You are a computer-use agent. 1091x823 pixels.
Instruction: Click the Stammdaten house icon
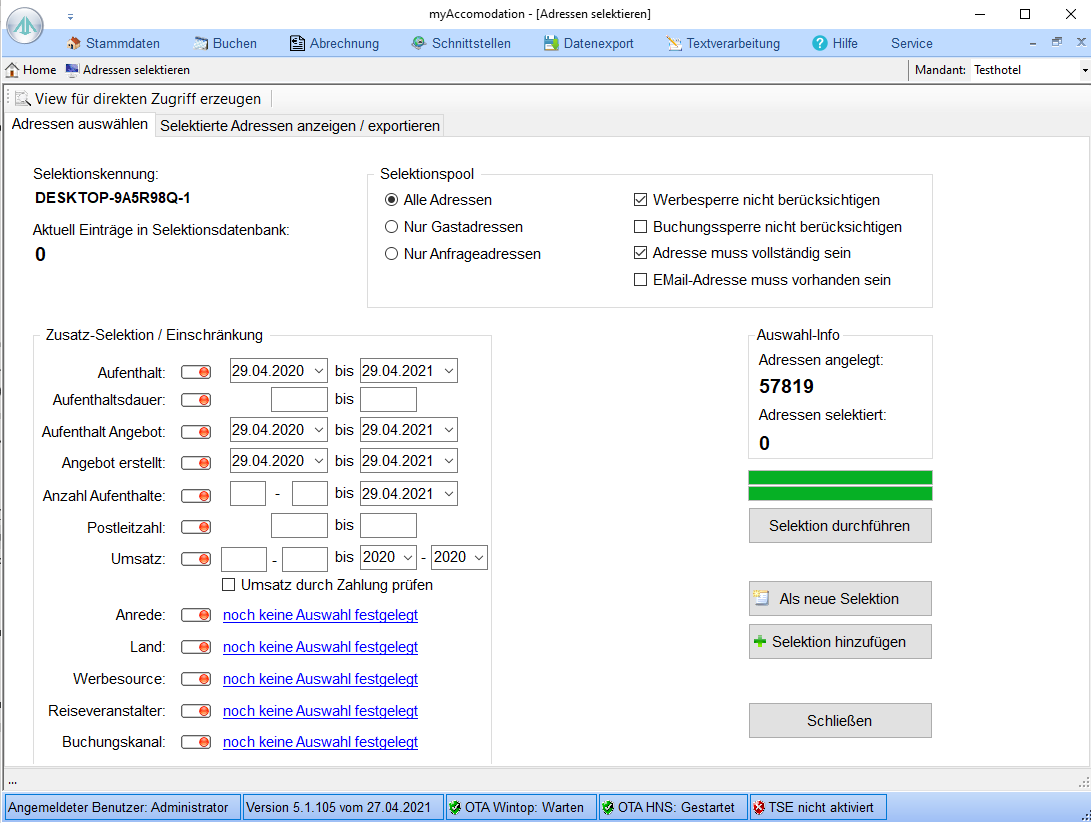tap(74, 43)
